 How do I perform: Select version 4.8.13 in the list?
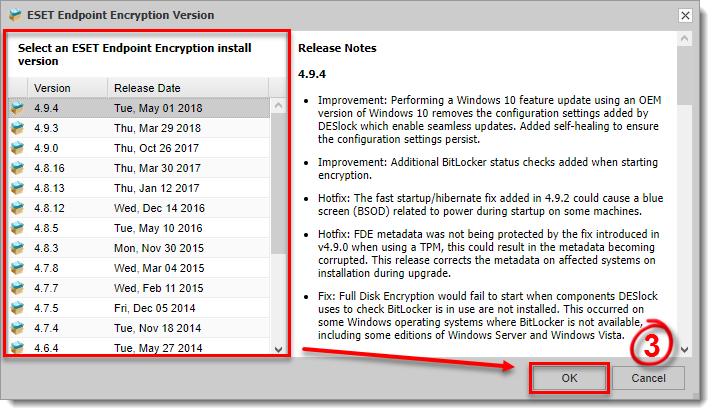point(139,188)
